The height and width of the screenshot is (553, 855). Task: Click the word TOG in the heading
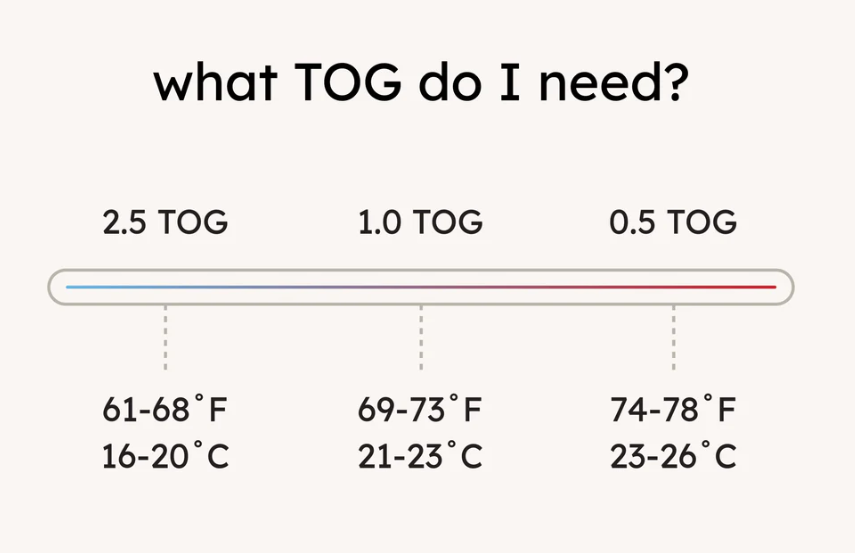[348, 82]
